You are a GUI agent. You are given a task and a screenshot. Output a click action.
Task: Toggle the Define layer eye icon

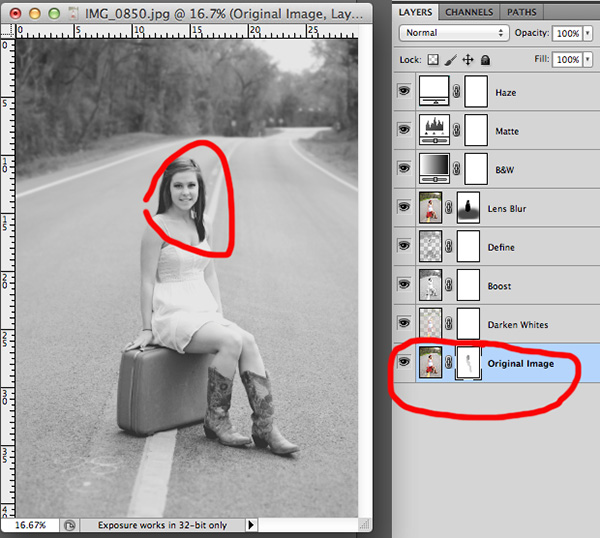[x=404, y=245]
